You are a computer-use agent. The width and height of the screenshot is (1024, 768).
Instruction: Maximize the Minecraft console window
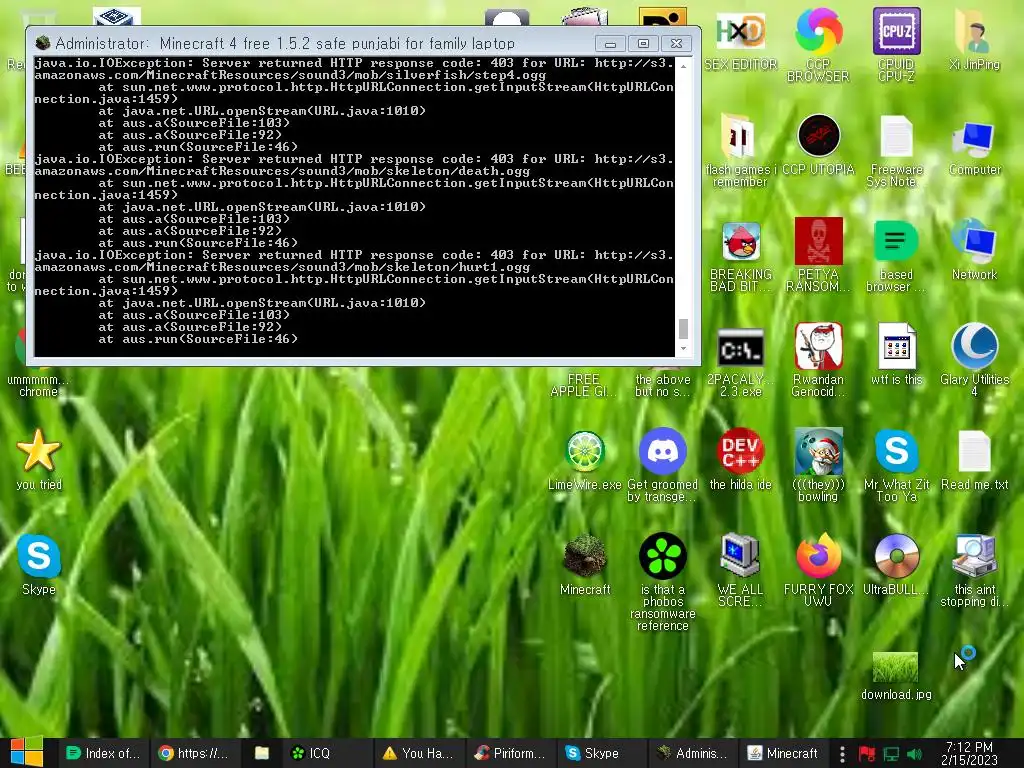643,44
